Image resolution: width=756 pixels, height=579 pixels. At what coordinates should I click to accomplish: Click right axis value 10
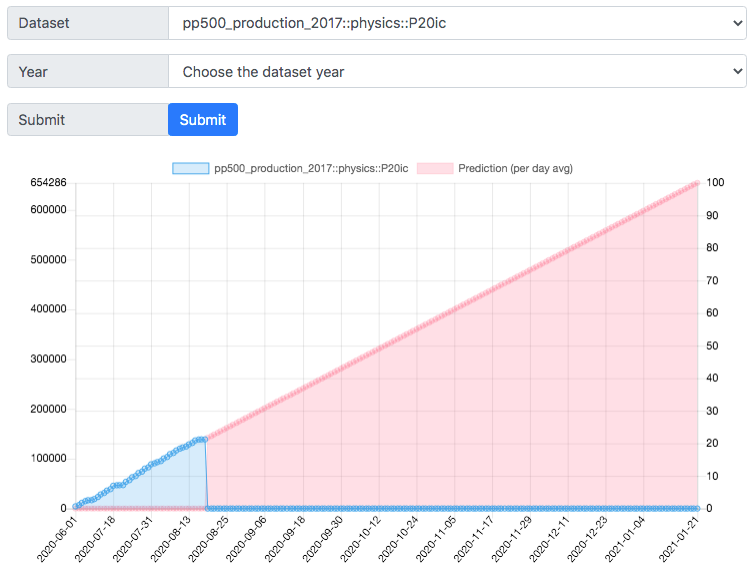tap(712, 476)
